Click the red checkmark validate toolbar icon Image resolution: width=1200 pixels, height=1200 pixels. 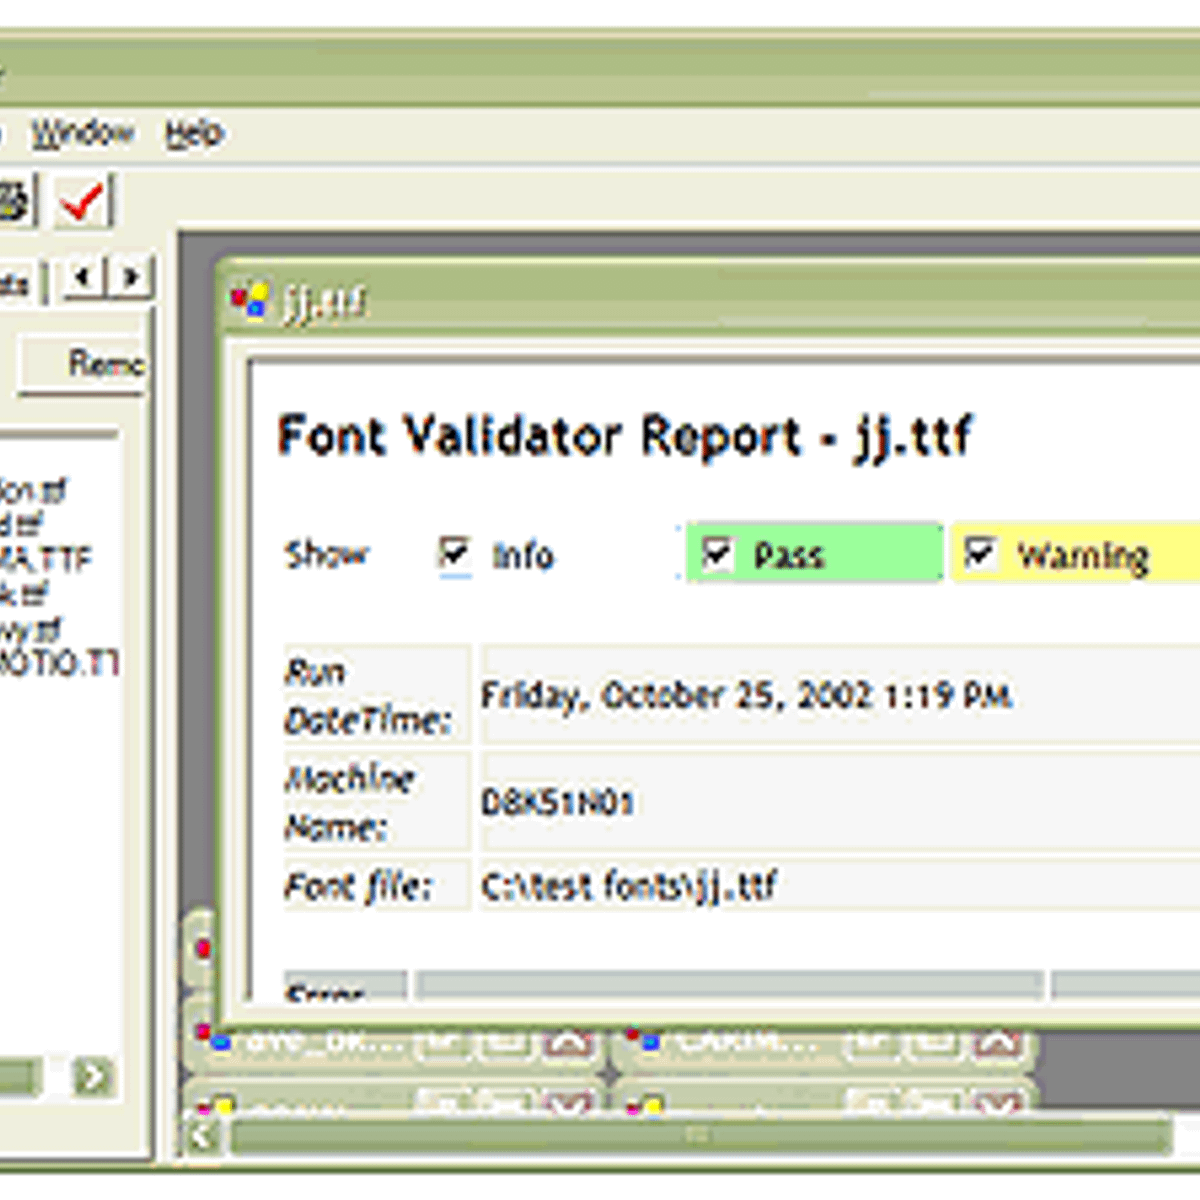coord(82,201)
